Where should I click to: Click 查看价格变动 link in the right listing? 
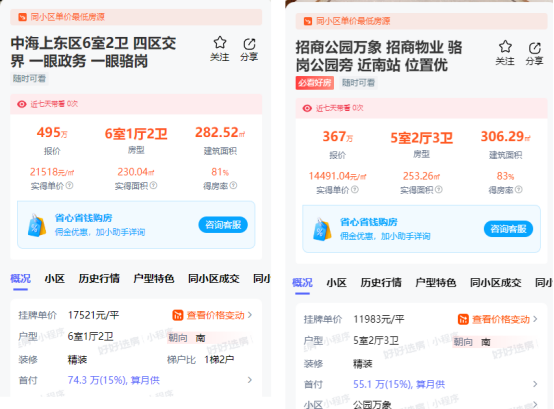501,319
